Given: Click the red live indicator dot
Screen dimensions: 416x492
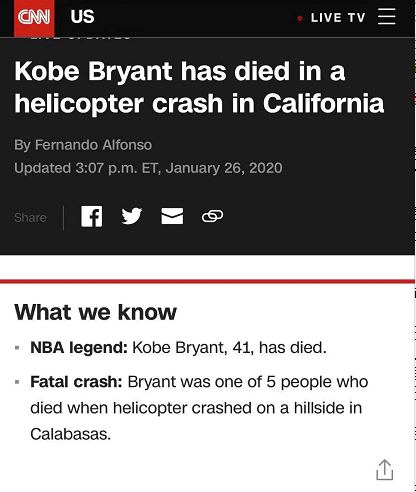Looking at the screenshot, I should (300, 18).
